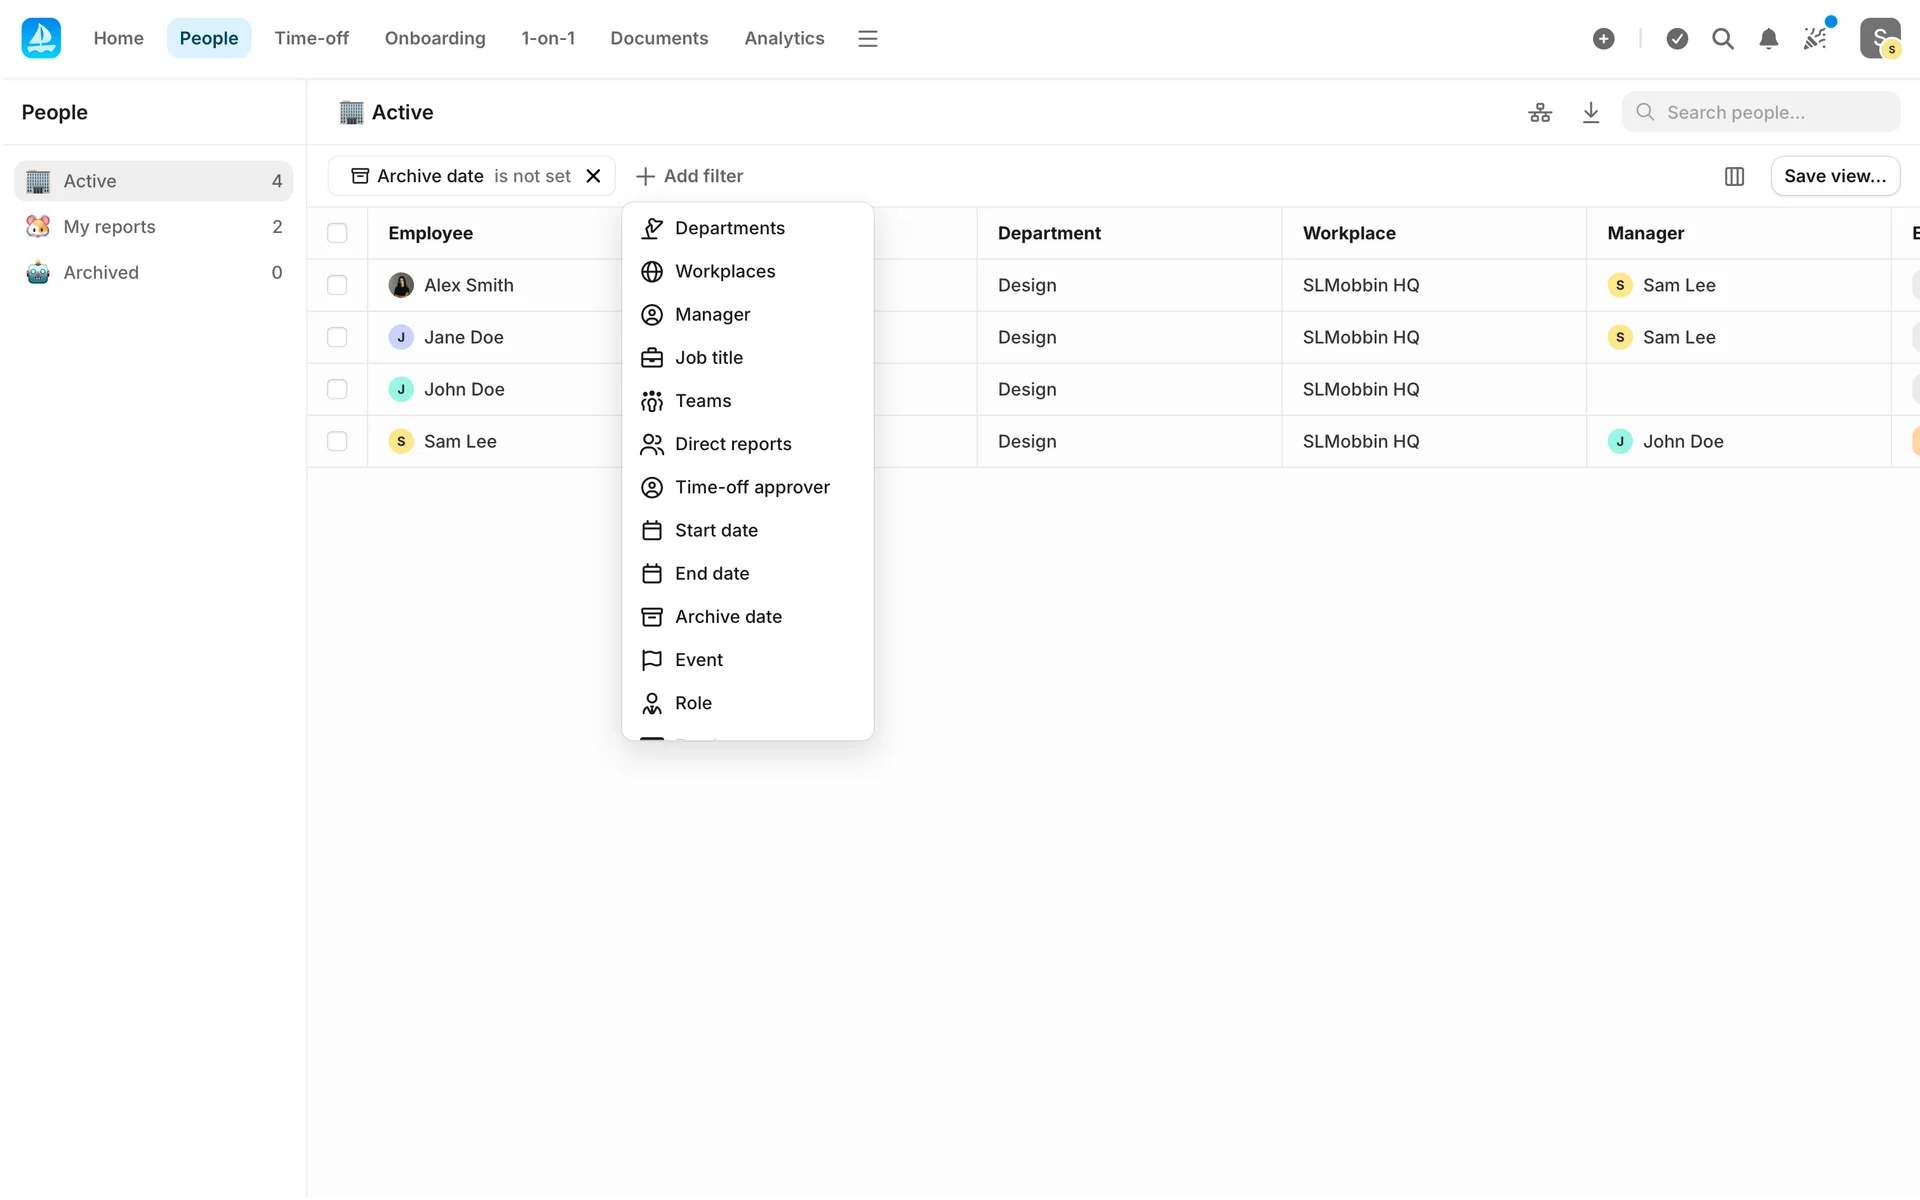Click the plus create icon in header
The height and width of the screenshot is (1200, 1920).
coord(1603,39)
